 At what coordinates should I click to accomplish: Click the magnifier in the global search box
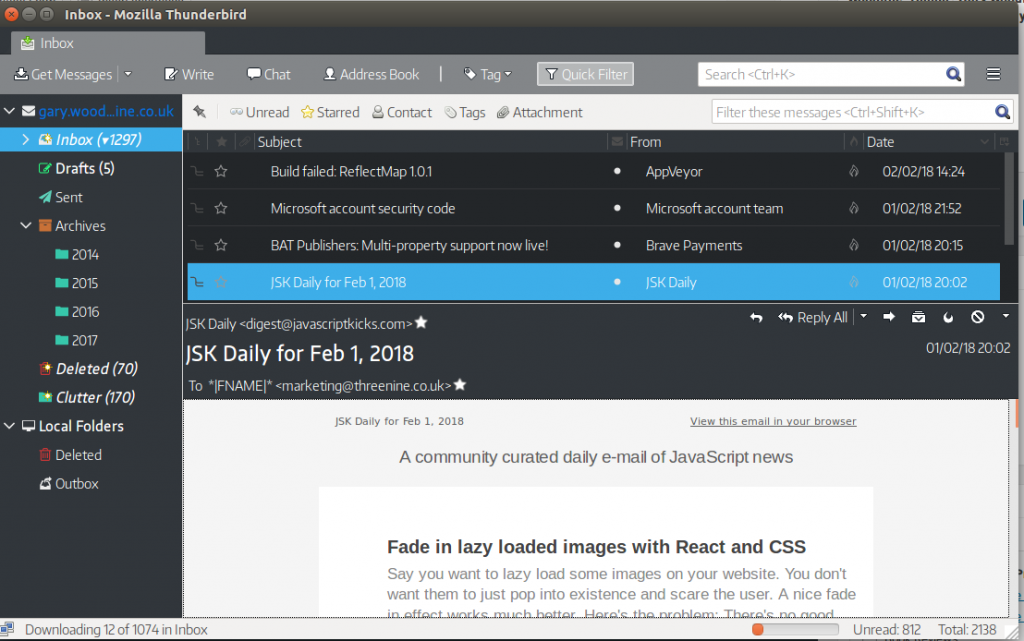pyautogui.click(x=953, y=74)
